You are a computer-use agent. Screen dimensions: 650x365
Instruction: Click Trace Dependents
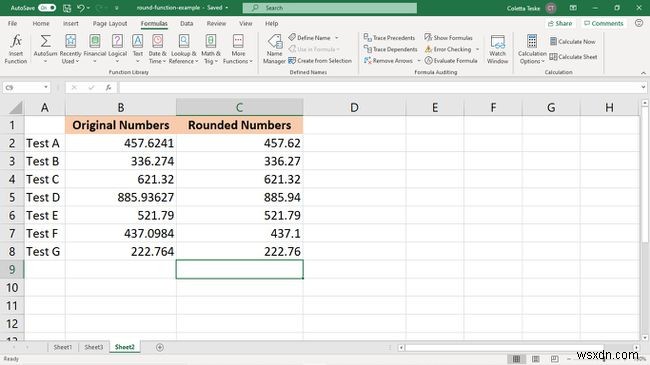click(390, 49)
